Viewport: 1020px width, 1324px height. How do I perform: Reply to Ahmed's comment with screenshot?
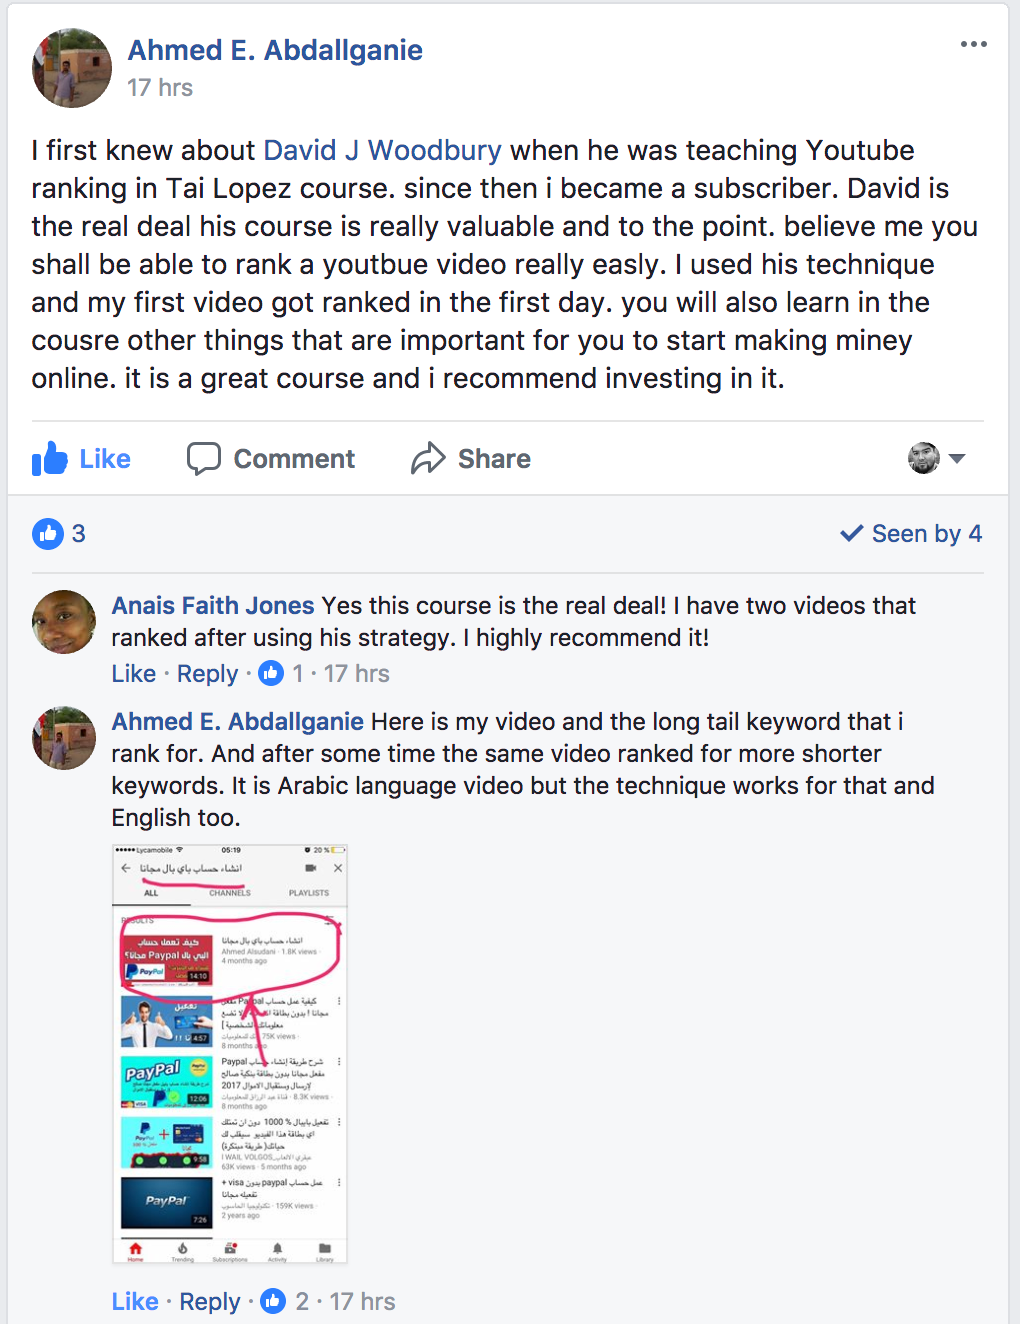(x=210, y=1302)
